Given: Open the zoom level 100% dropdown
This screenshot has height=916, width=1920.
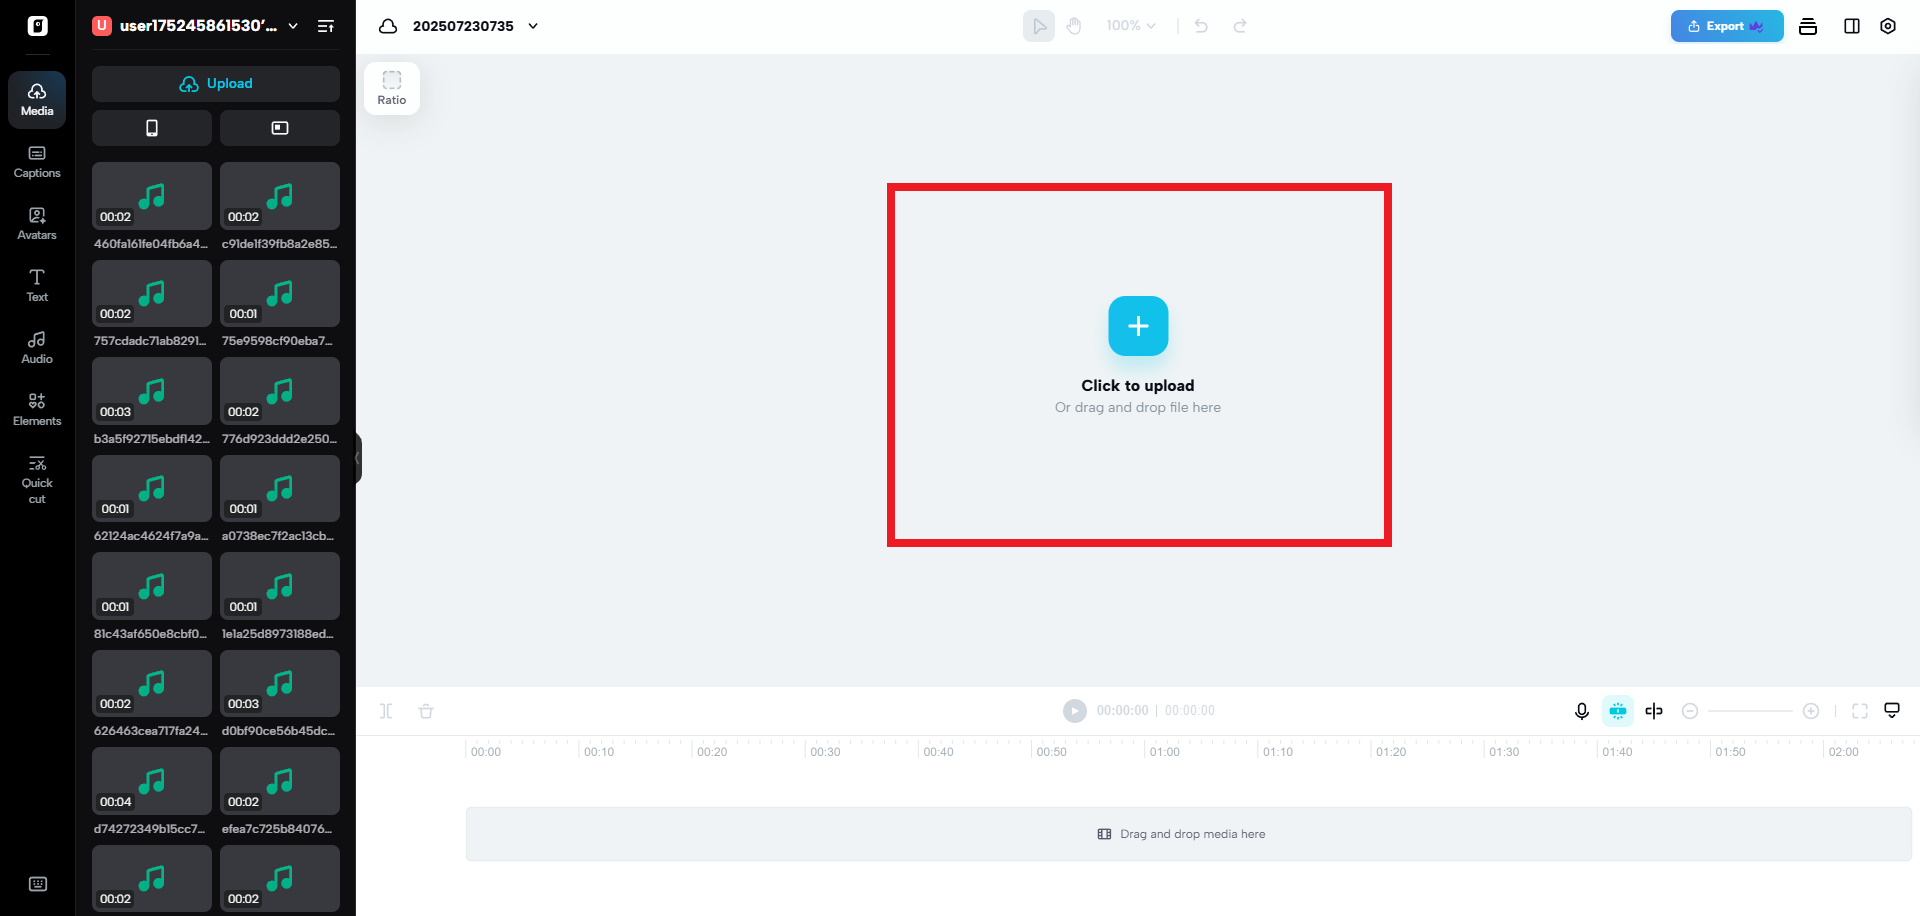Looking at the screenshot, I should coord(1131,25).
